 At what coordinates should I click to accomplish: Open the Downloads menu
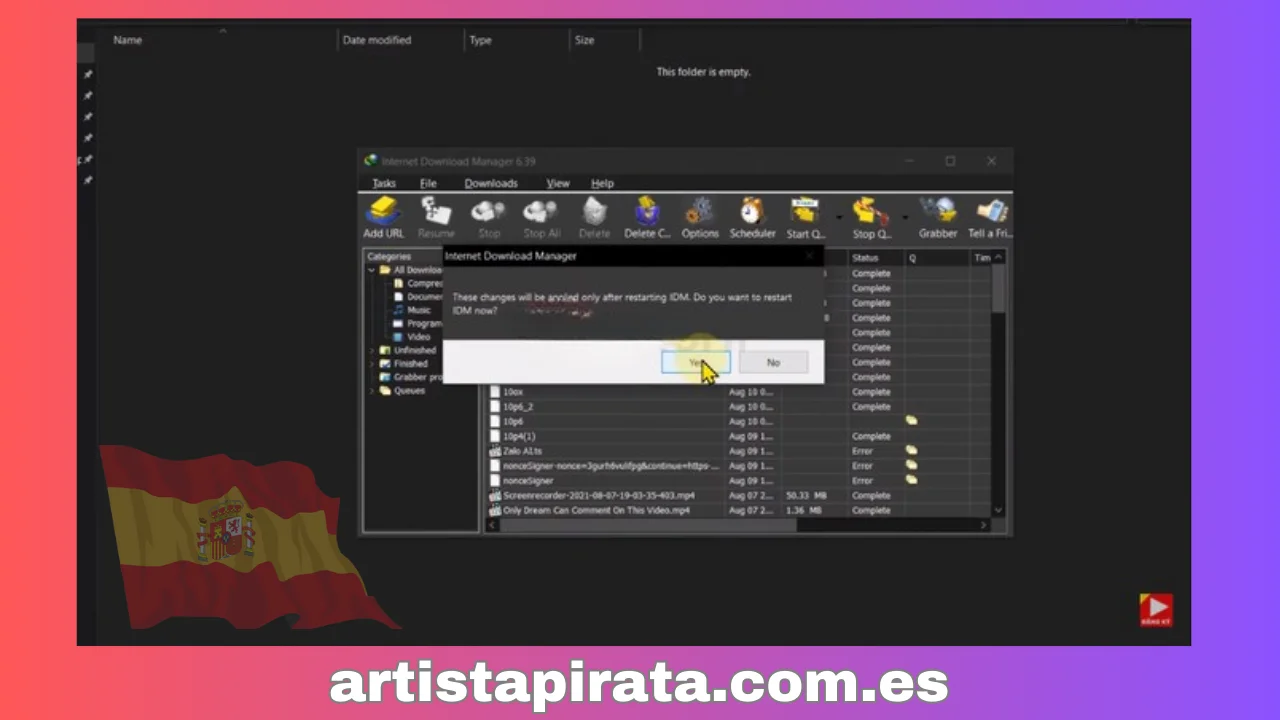[491, 183]
